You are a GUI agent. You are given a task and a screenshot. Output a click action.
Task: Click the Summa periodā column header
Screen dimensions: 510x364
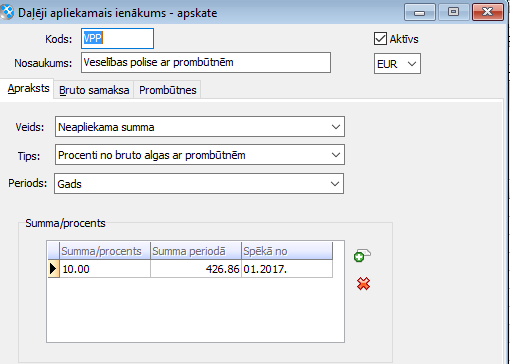coord(196,251)
